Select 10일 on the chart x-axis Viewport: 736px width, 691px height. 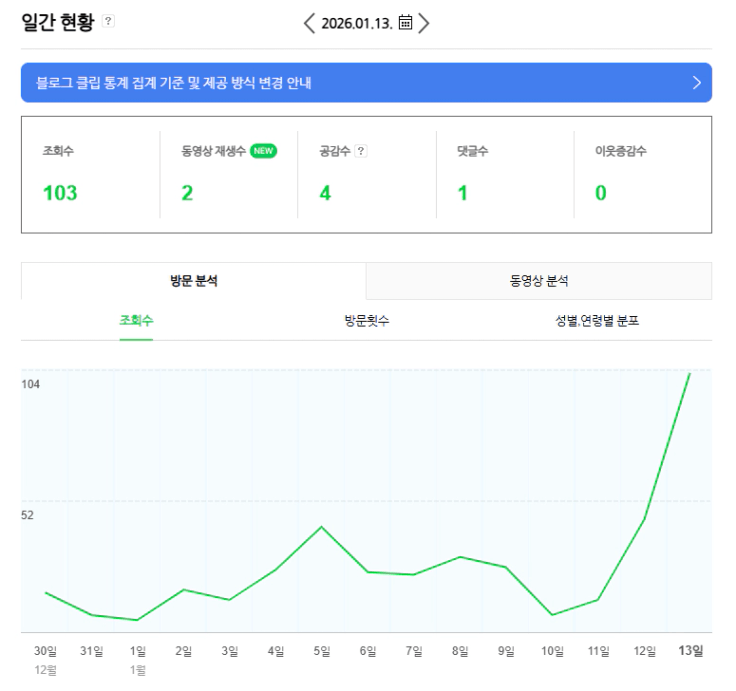point(553,651)
